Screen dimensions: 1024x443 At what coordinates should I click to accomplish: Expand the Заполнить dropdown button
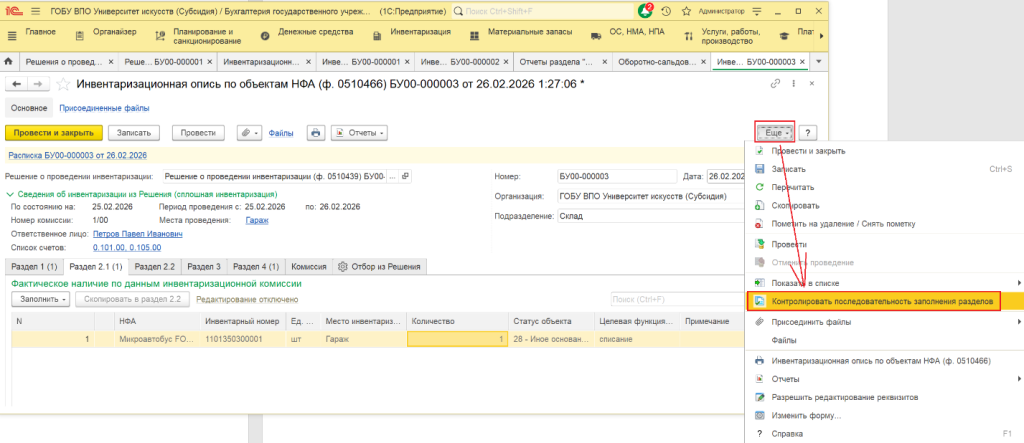click(40, 299)
